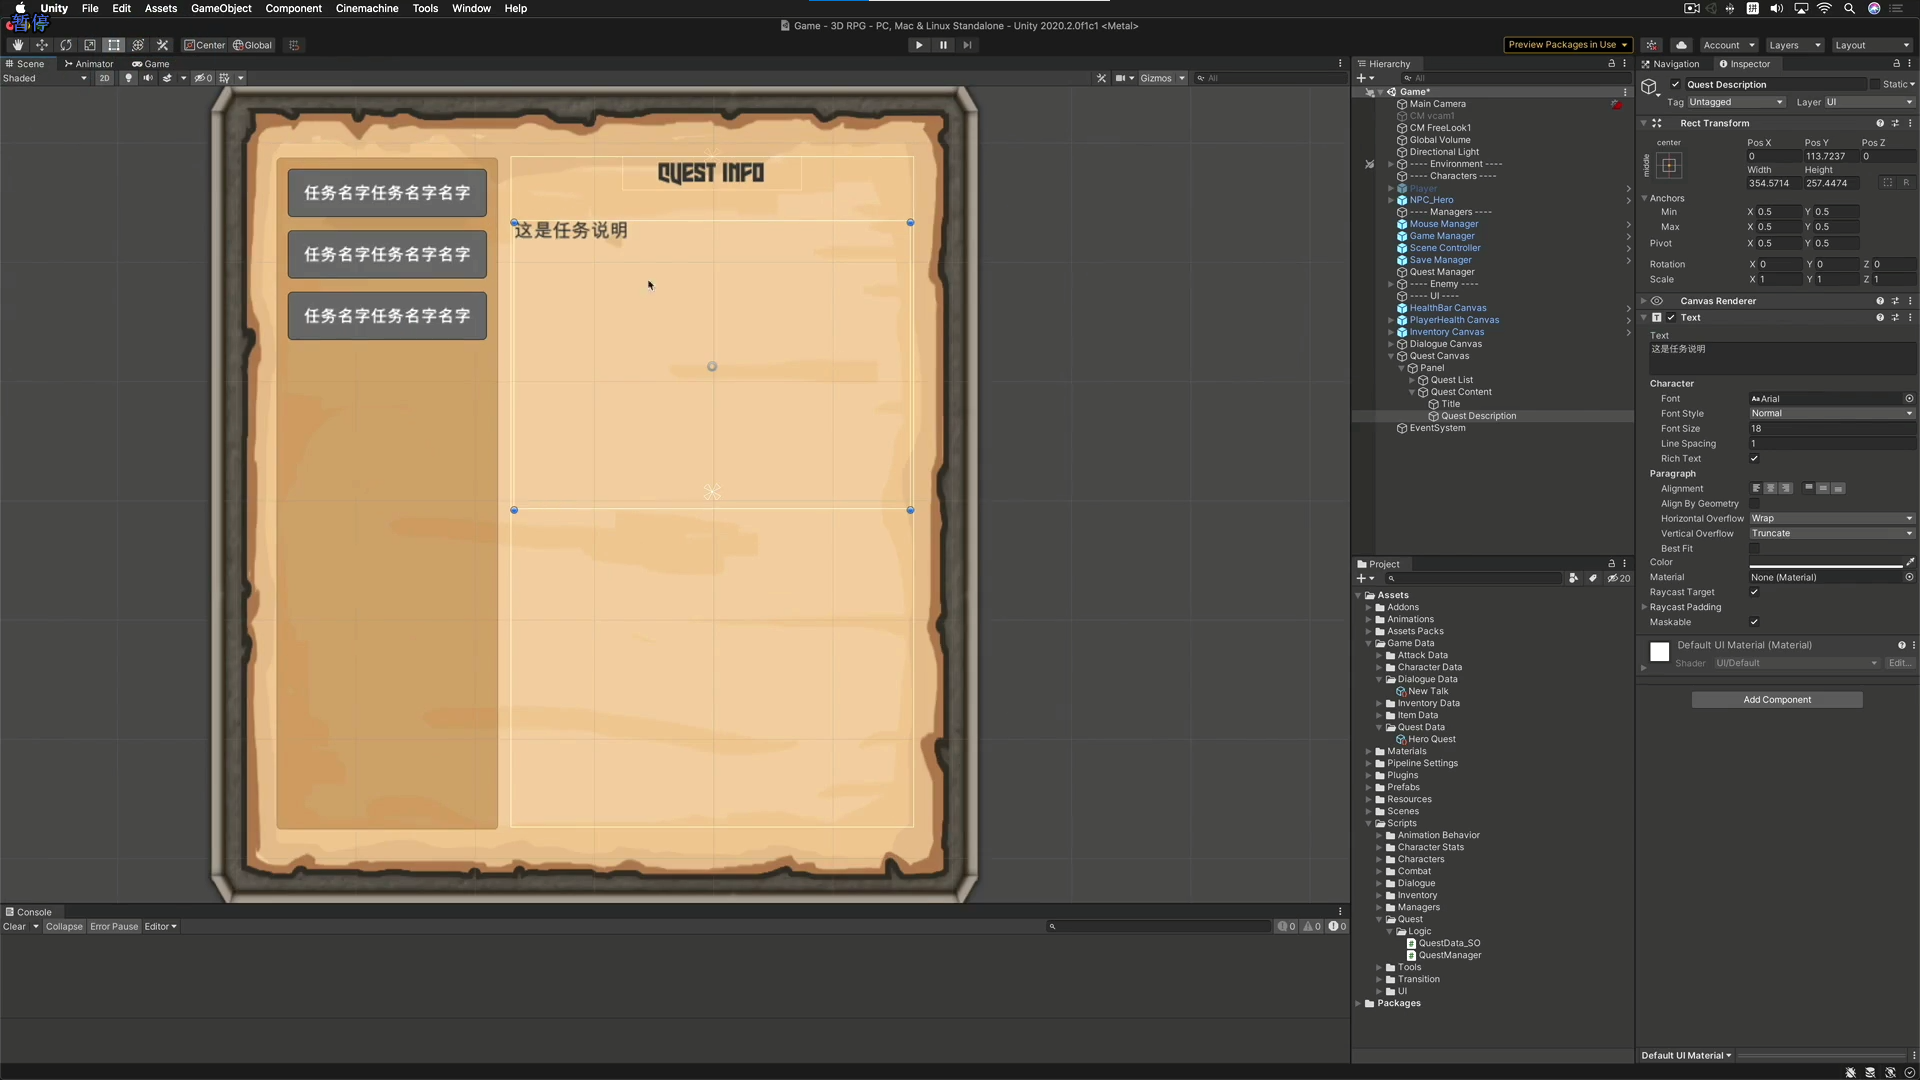Click the Add Component button
This screenshot has width=1920, height=1080.
[1776, 700]
